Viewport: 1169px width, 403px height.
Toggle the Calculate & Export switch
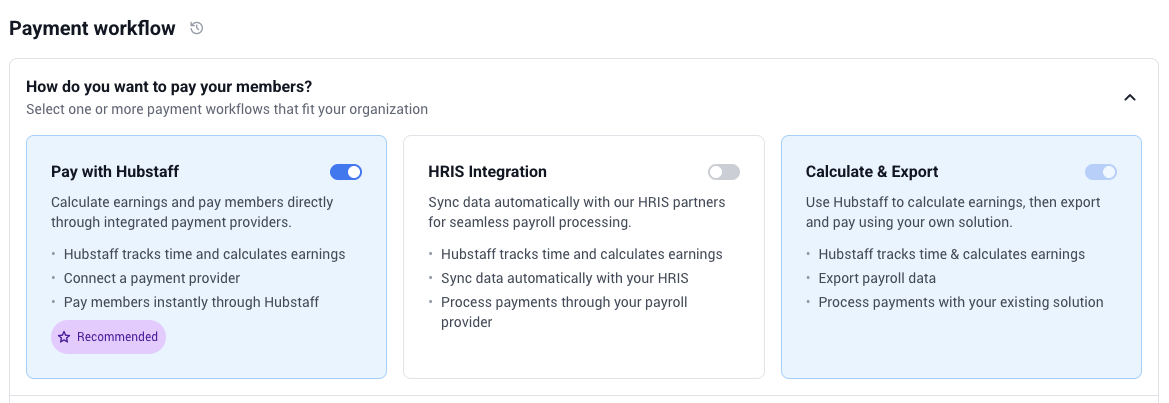pos(1101,172)
